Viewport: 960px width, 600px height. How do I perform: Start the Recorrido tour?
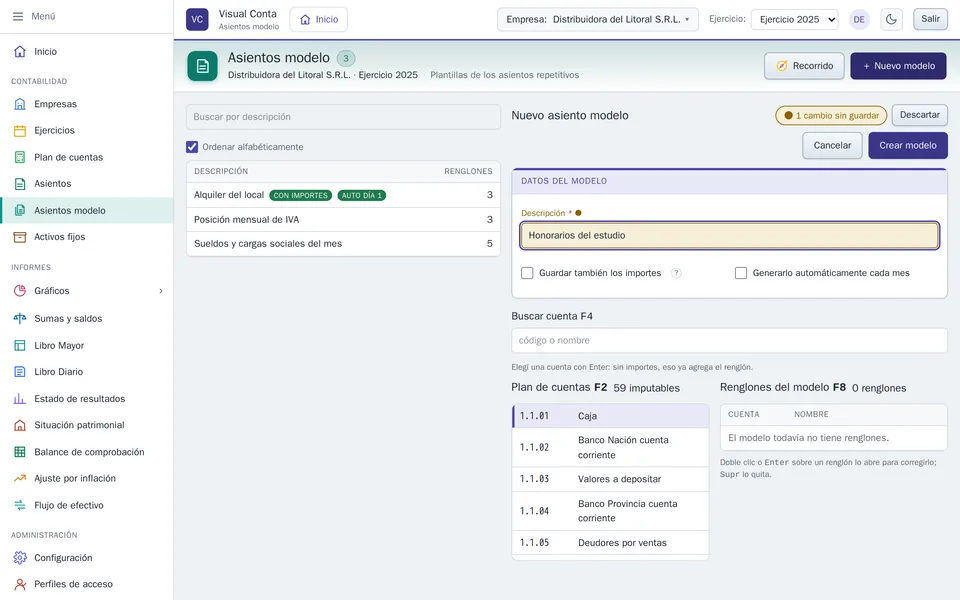coord(804,66)
